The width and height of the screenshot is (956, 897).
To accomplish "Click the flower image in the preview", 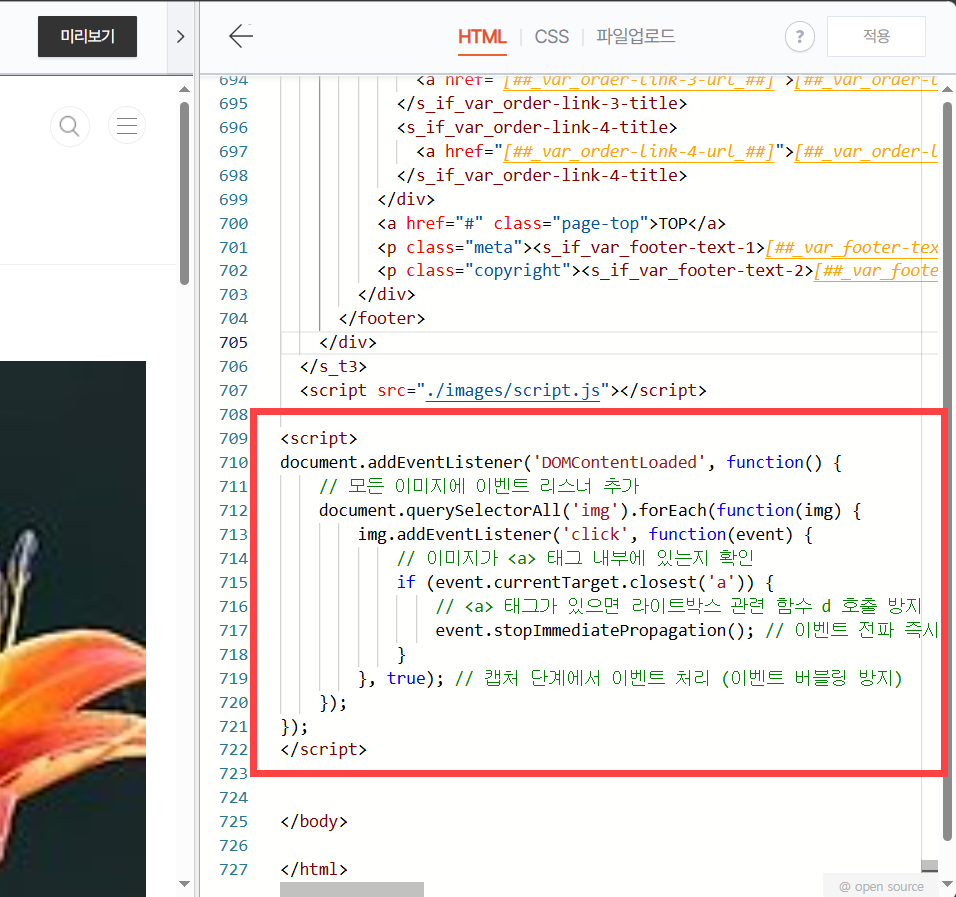I will pos(73,629).
